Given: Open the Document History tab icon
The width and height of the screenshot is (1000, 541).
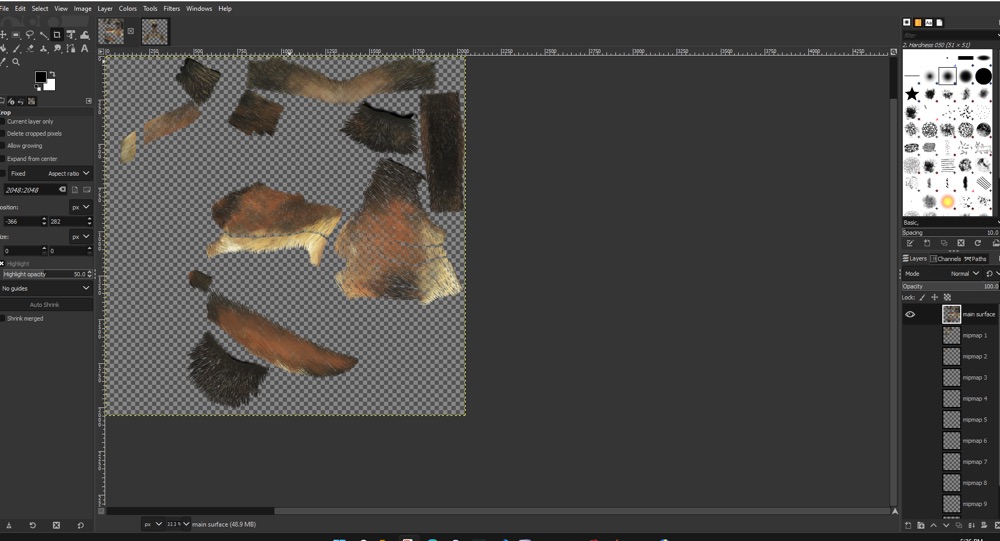Looking at the screenshot, I should [939, 22].
